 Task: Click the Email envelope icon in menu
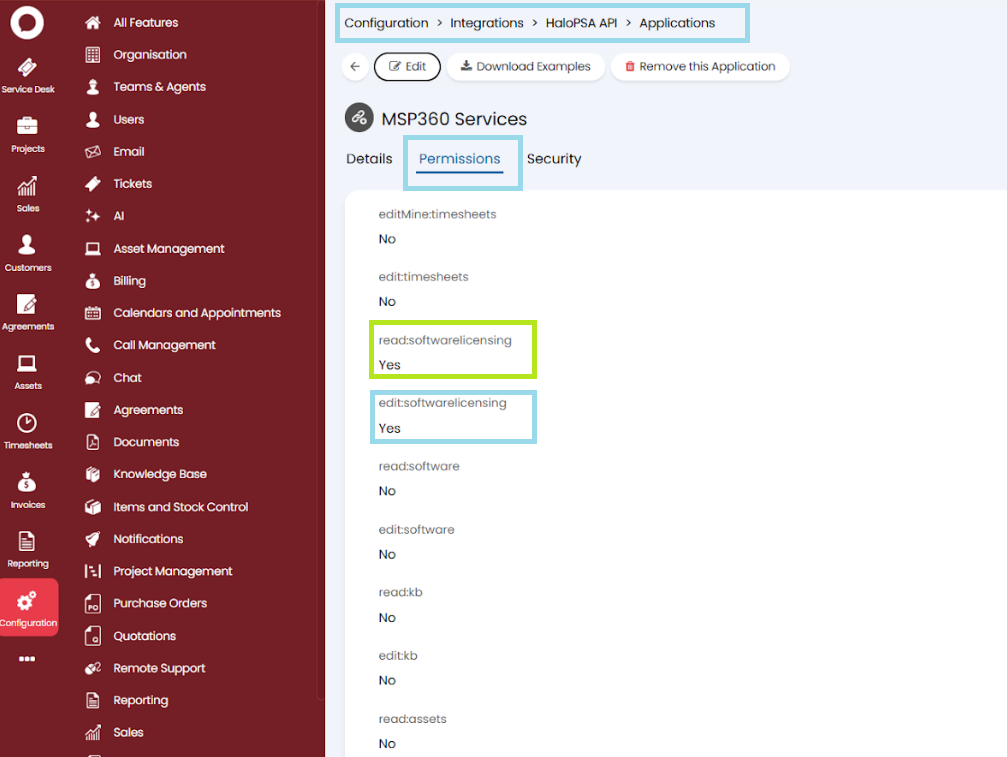click(92, 152)
